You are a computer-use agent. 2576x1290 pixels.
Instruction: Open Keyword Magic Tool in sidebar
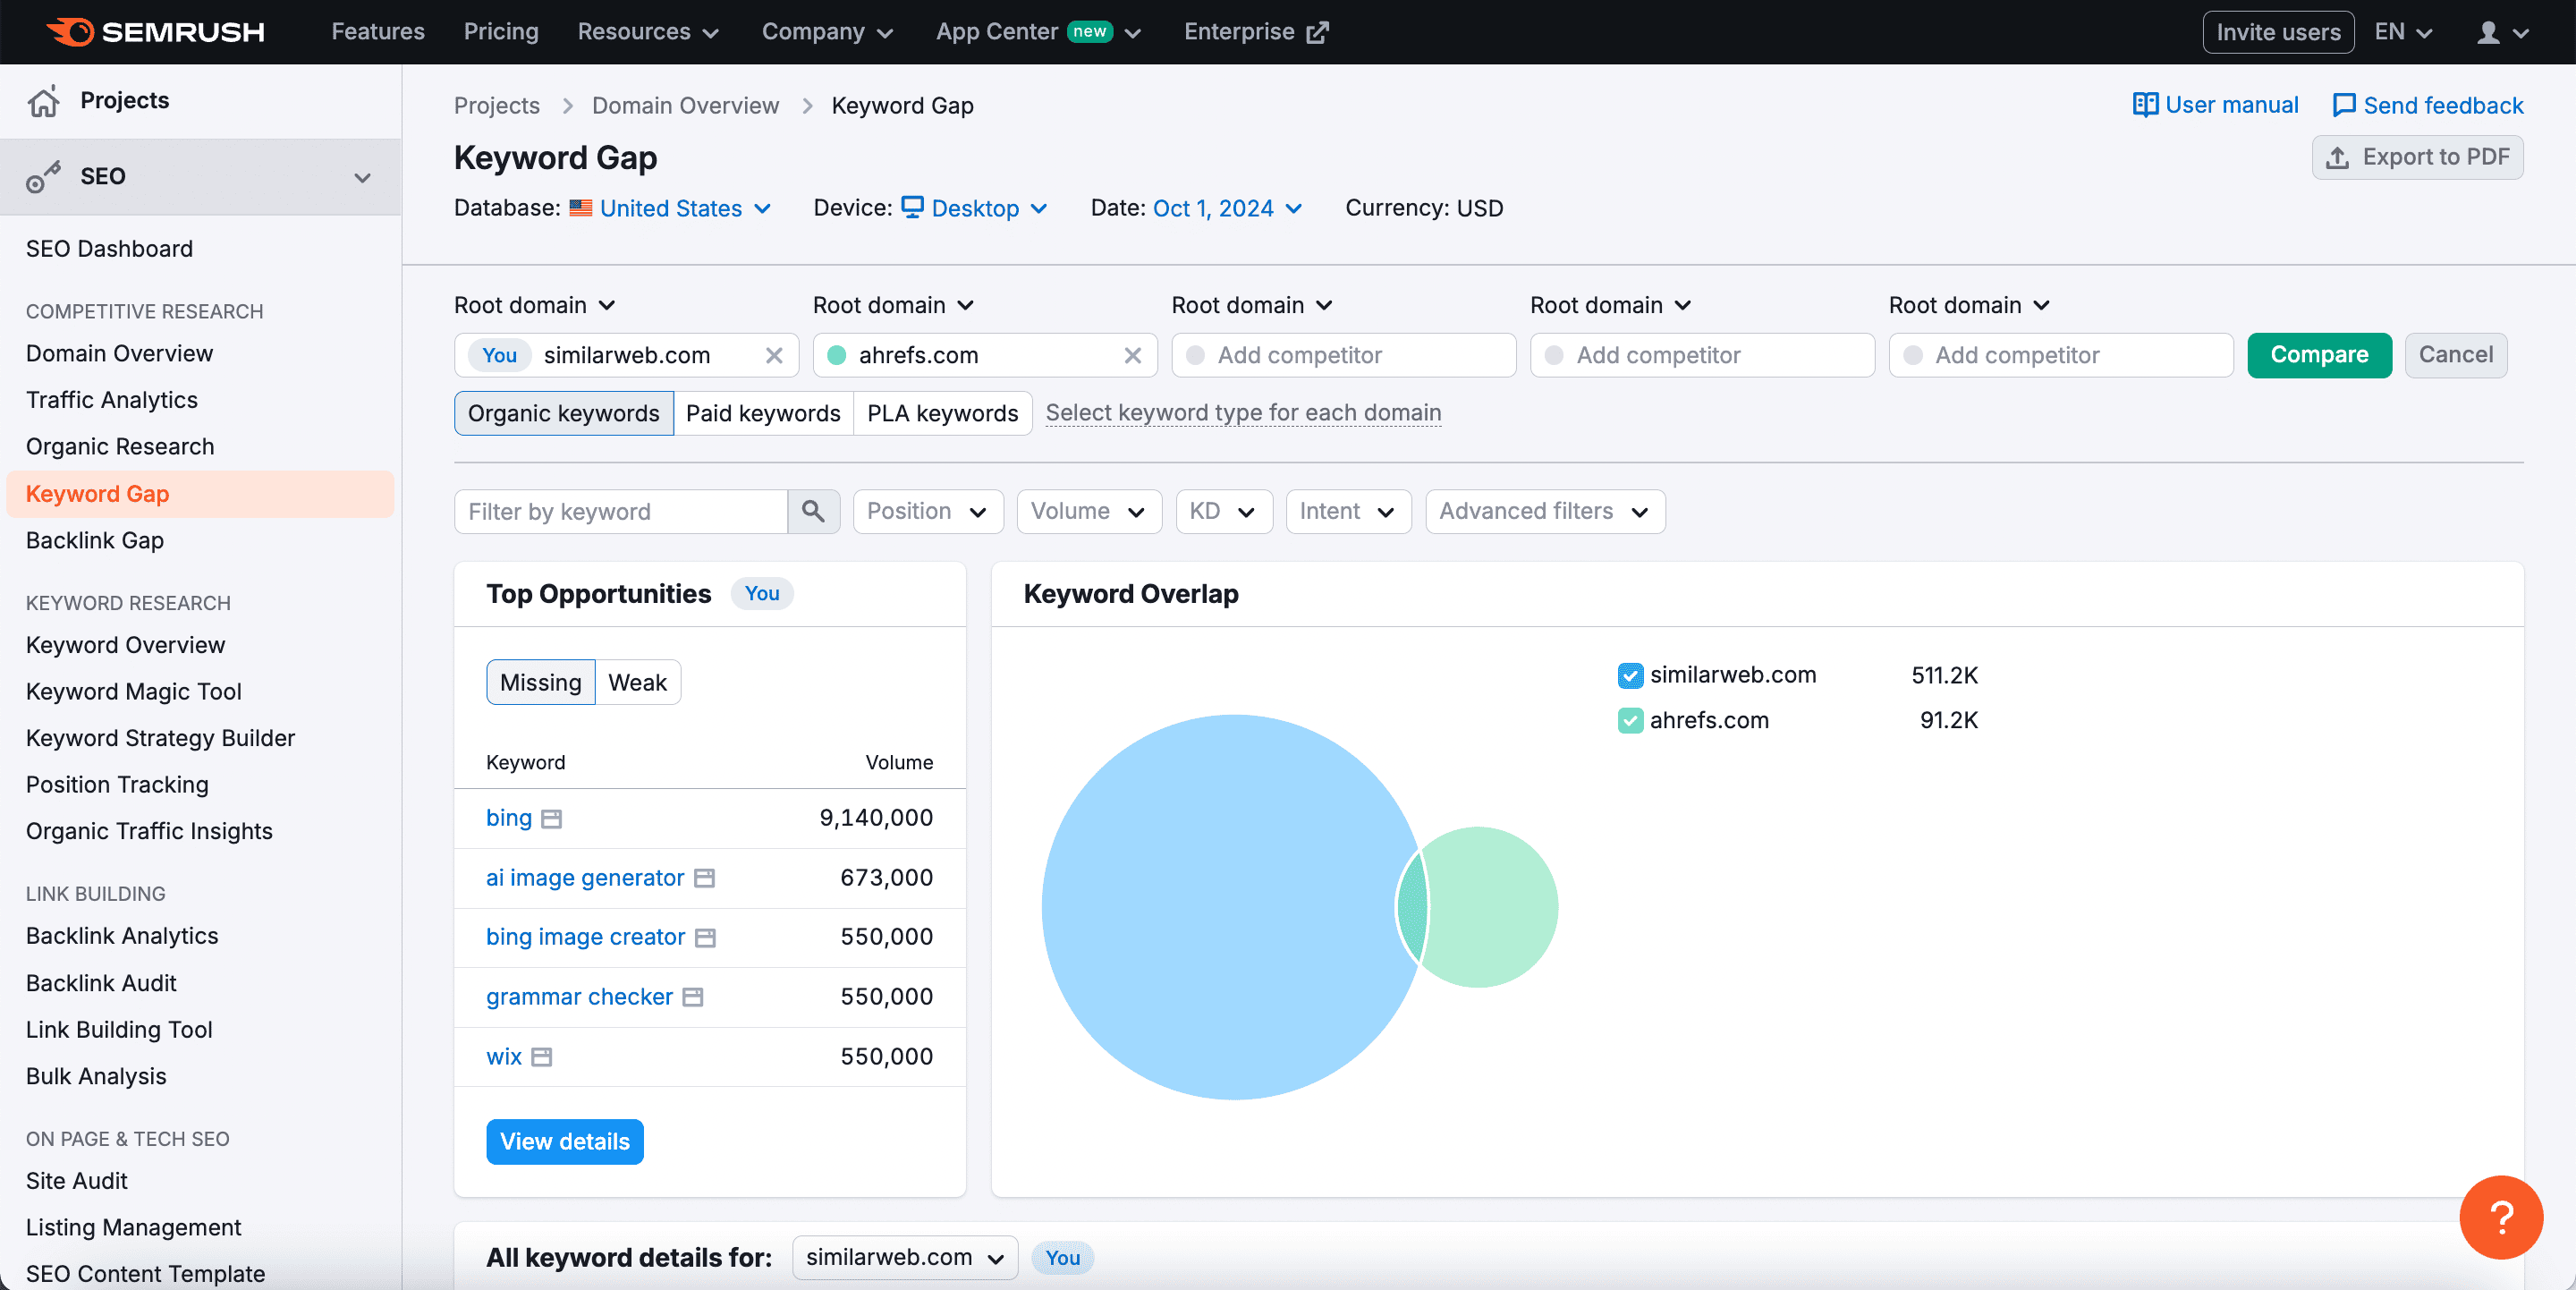click(x=134, y=691)
